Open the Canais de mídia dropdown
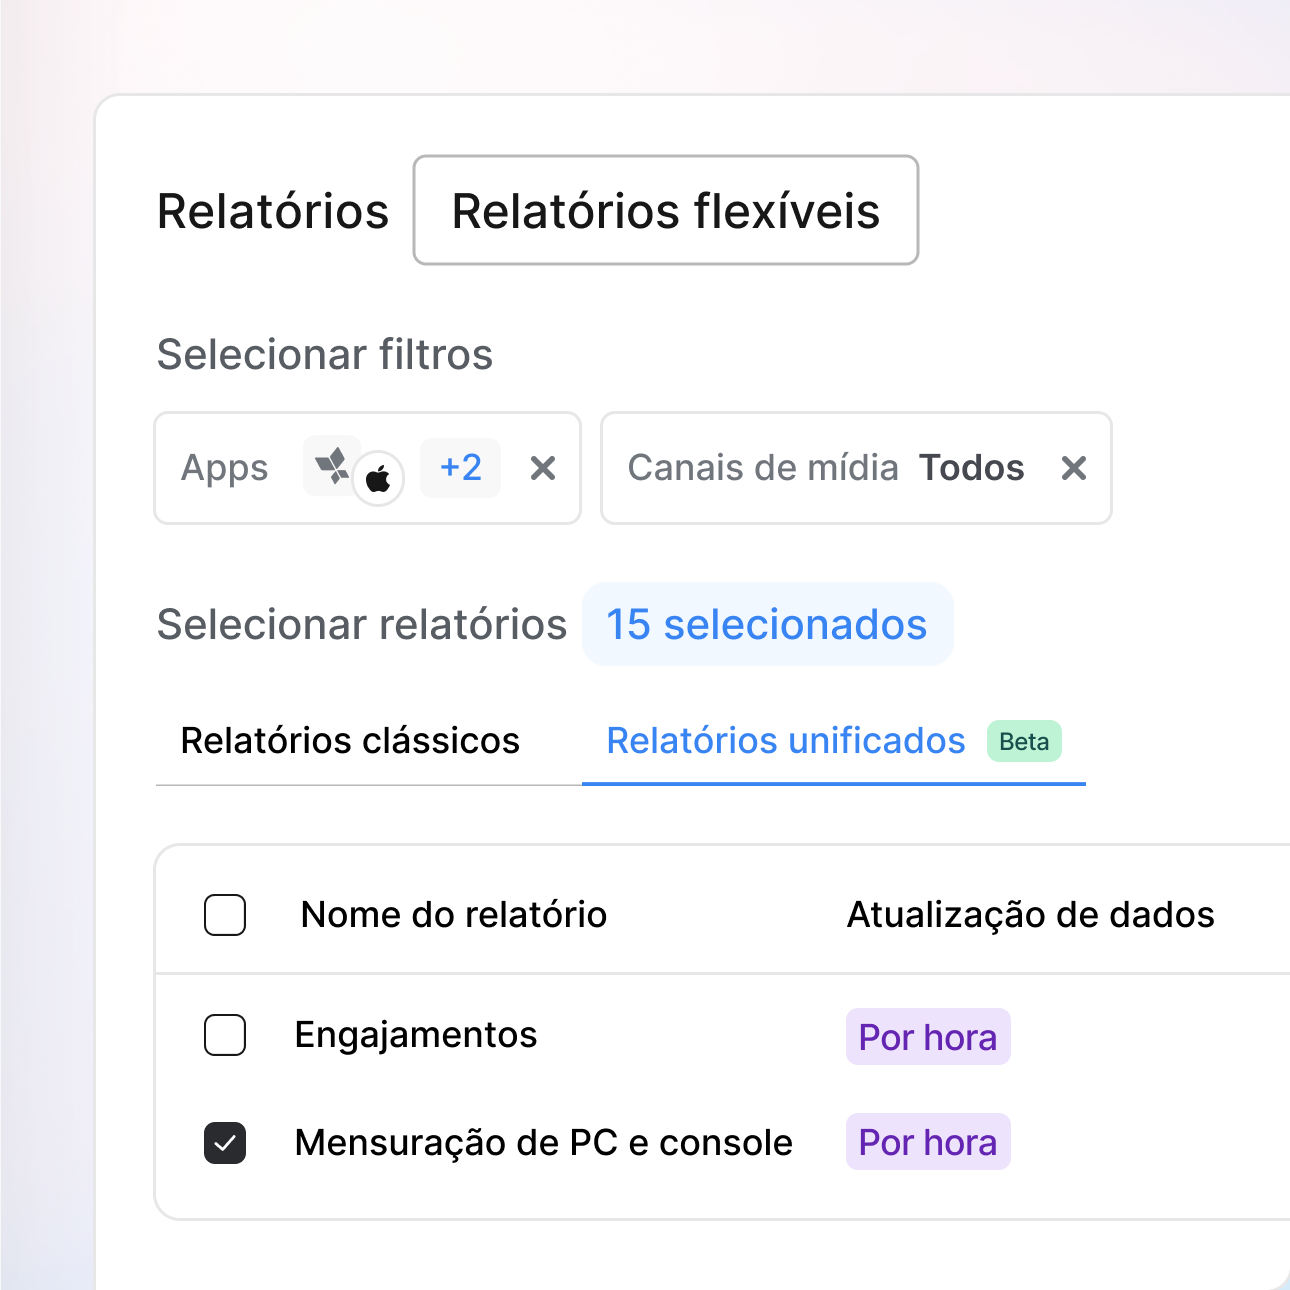1290x1290 pixels. coord(825,468)
